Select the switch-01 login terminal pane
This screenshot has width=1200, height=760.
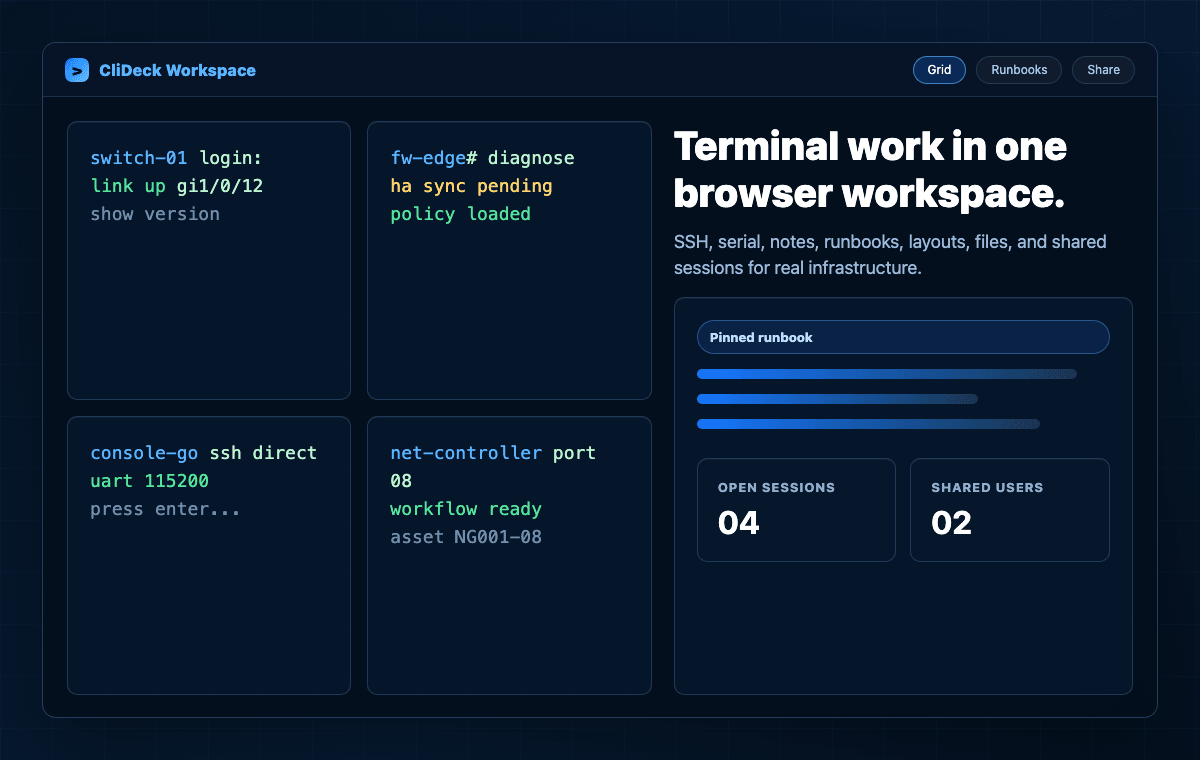209,261
